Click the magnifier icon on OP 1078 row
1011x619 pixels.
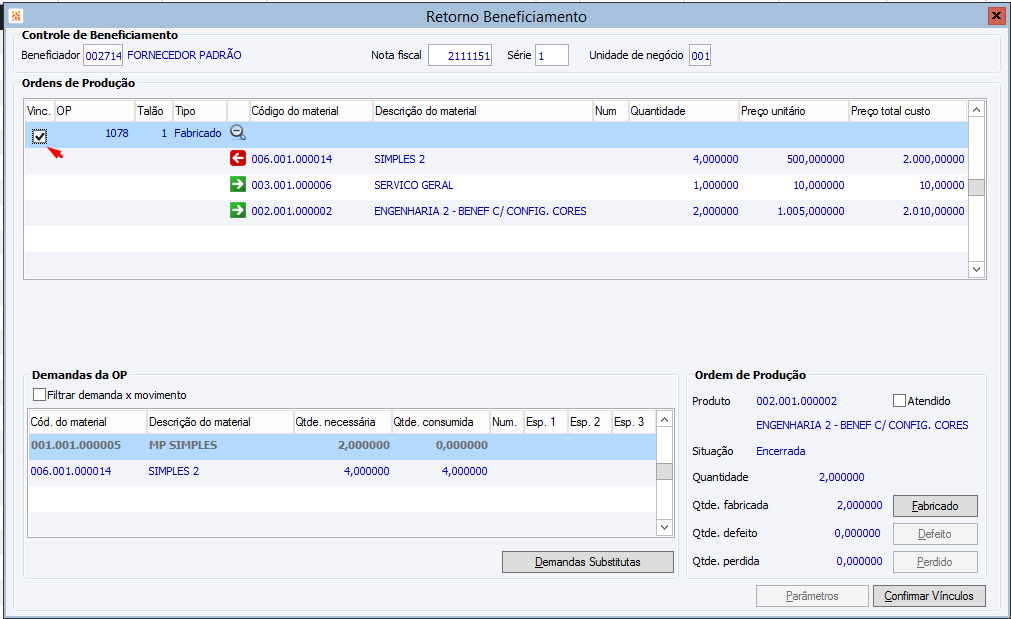[238, 133]
